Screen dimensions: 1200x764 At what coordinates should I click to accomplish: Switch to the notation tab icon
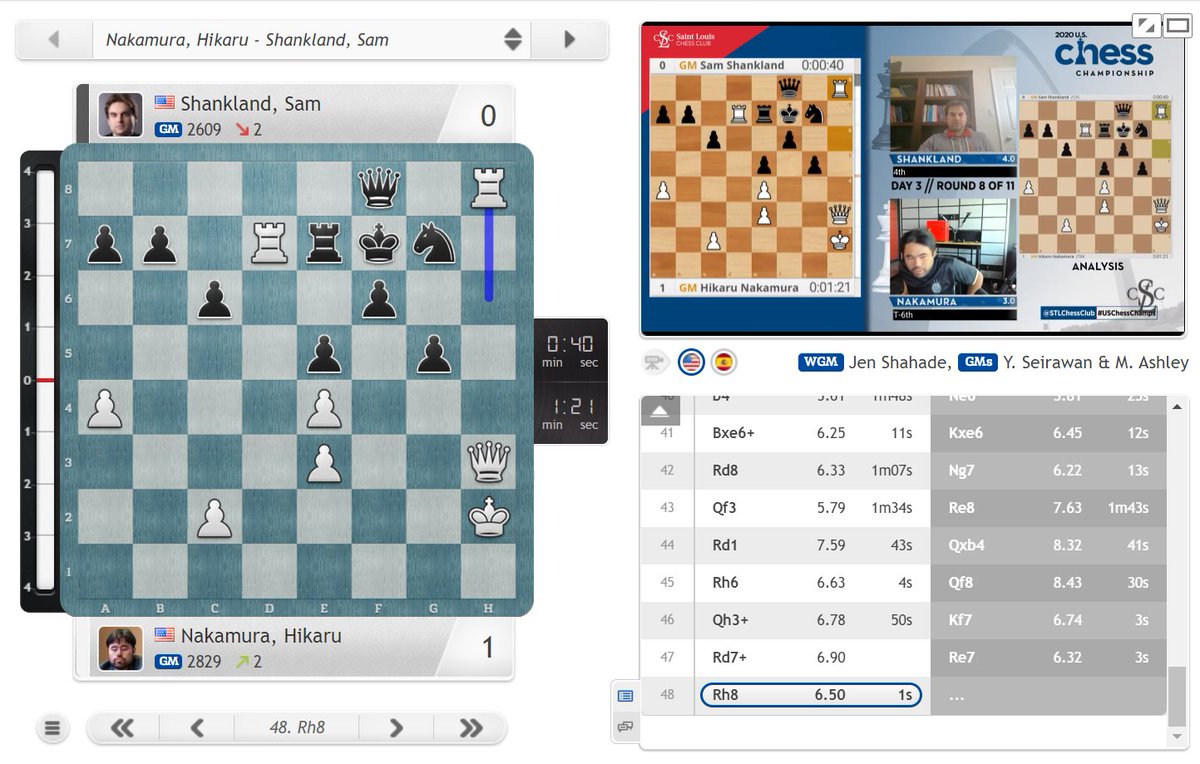click(x=625, y=696)
